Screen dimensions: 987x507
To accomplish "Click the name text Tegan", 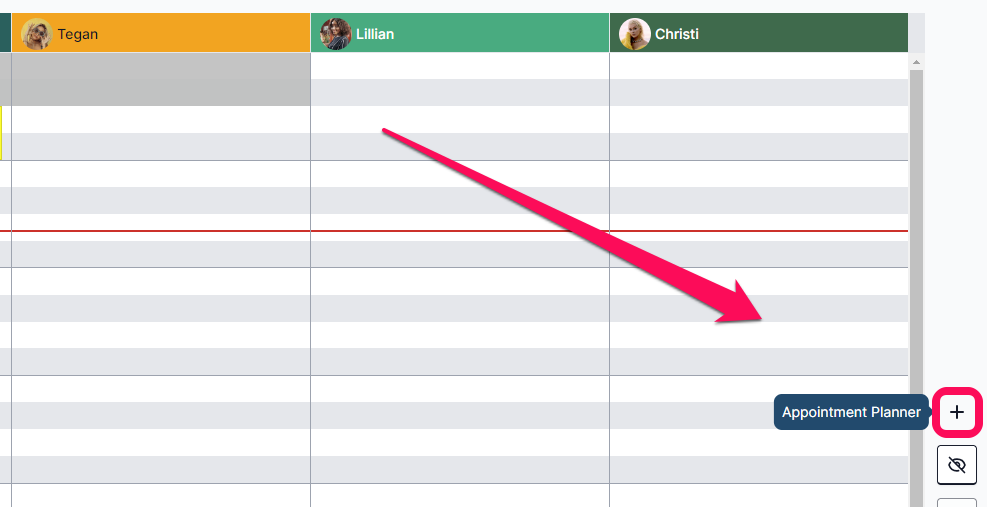I will (77, 34).
